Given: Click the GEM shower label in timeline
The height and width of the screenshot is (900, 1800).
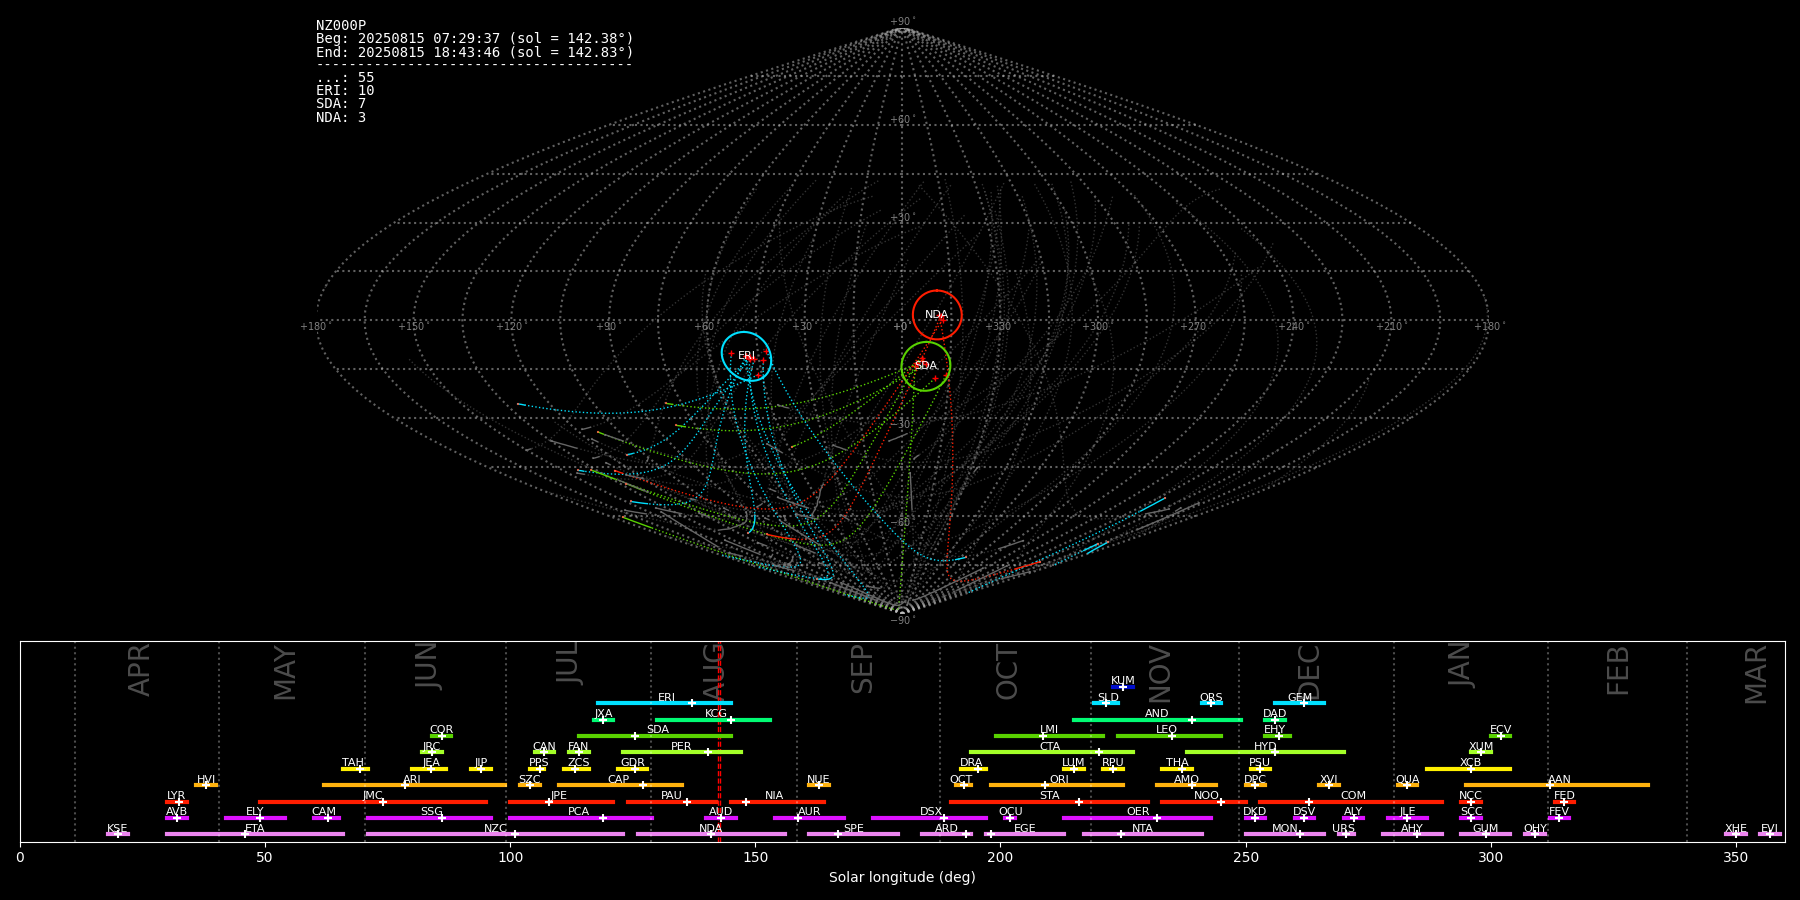Looking at the screenshot, I should pos(1300,697).
